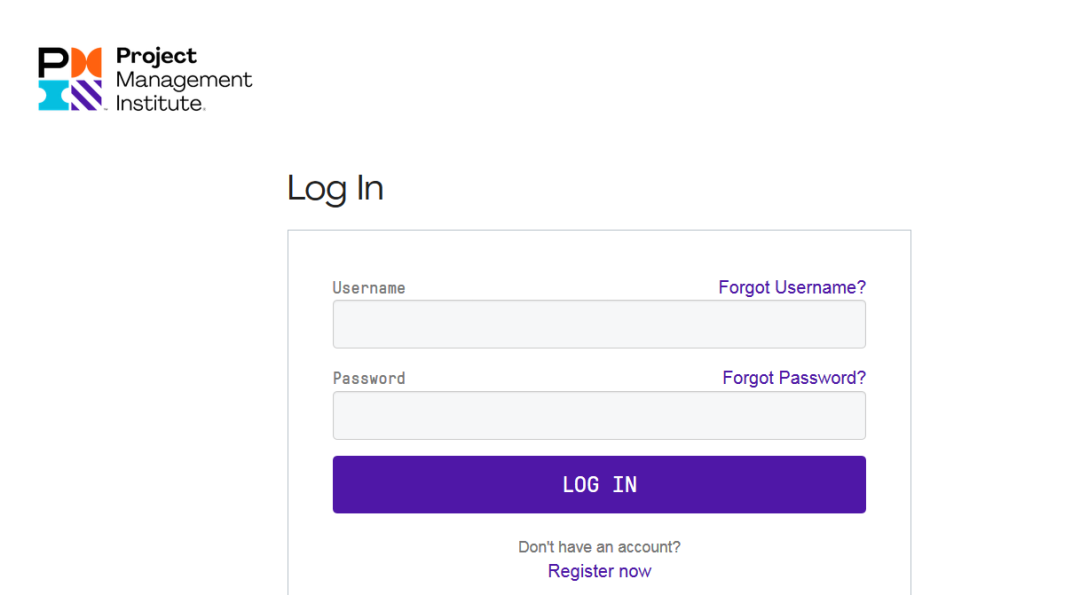Image resolution: width=1080 pixels, height=595 pixels.
Task: Click the LOG IN text on the button
Action: [599, 485]
